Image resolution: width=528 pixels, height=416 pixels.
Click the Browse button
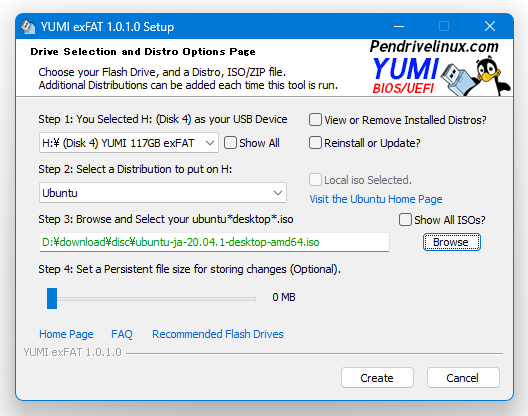pyautogui.click(x=452, y=242)
